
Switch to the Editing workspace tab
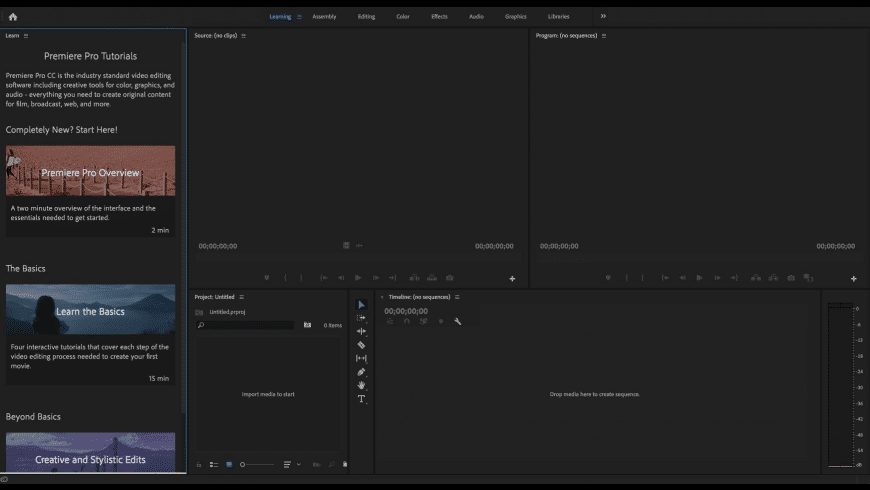coord(366,16)
